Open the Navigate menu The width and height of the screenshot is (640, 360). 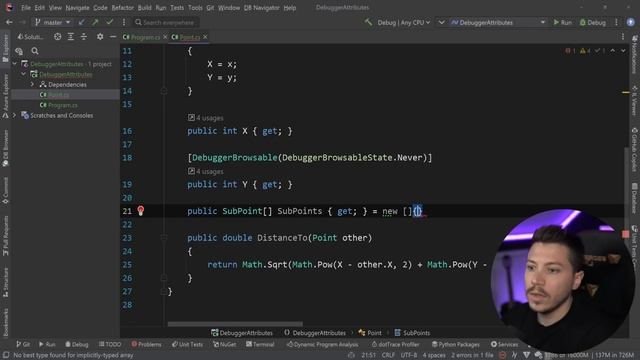(x=77, y=8)
